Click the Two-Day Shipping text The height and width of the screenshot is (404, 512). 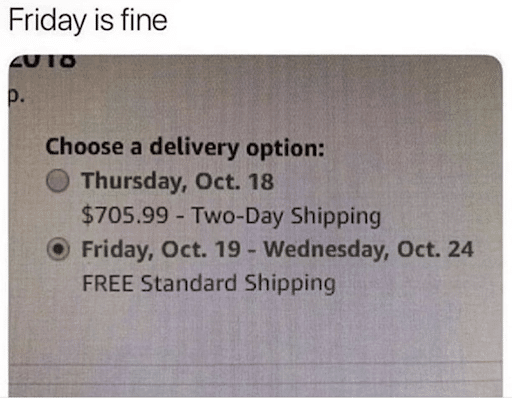[x=286, y=216]
